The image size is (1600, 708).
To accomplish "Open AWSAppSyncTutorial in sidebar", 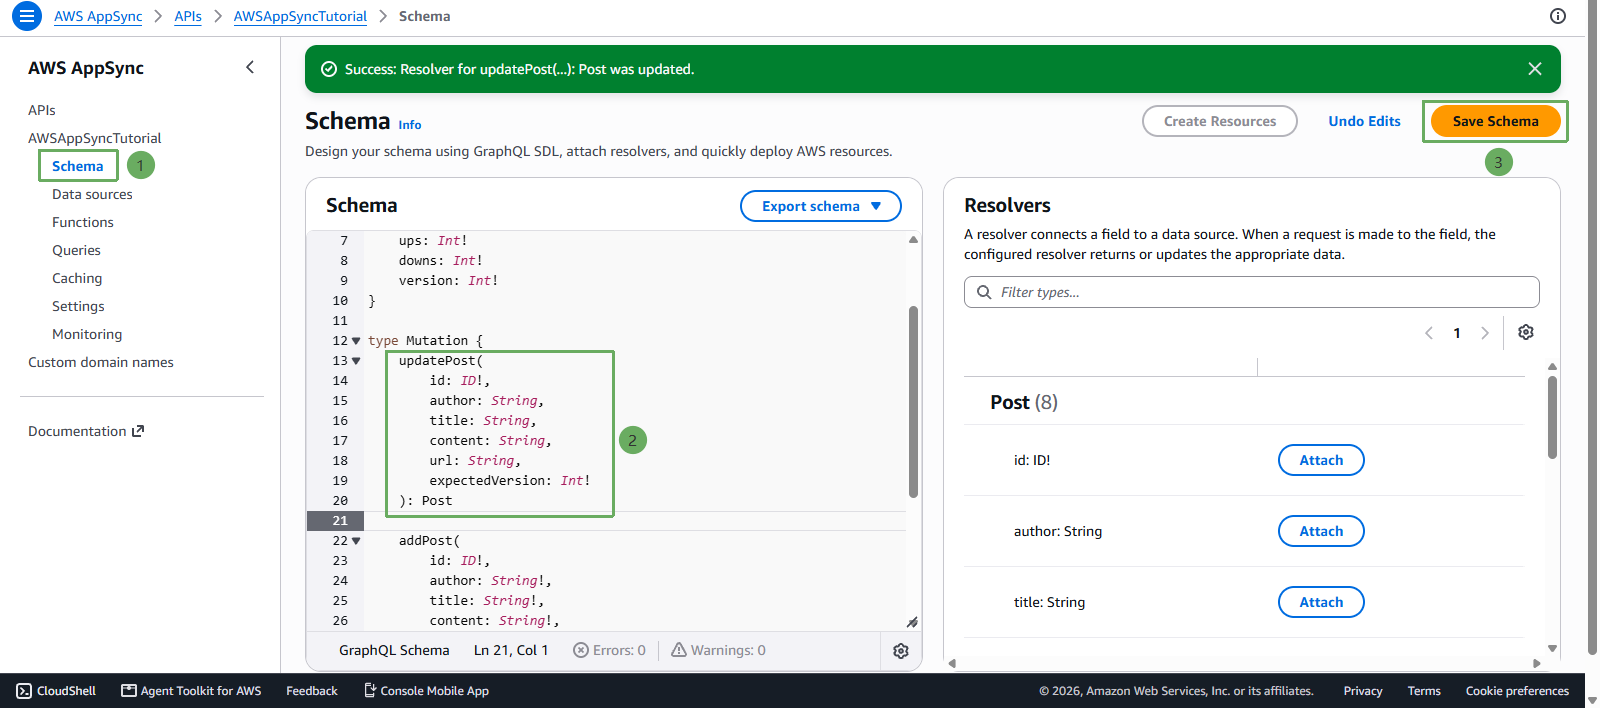I will pos(95,138).
